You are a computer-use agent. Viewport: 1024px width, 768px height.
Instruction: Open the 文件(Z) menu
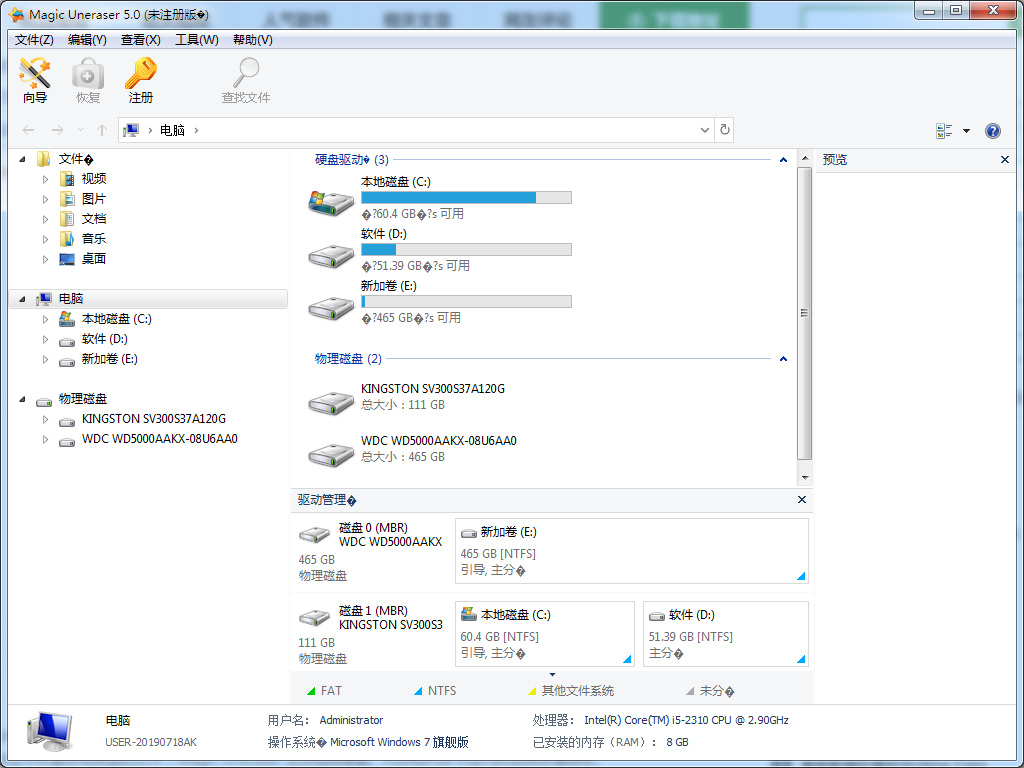point(34,40)
